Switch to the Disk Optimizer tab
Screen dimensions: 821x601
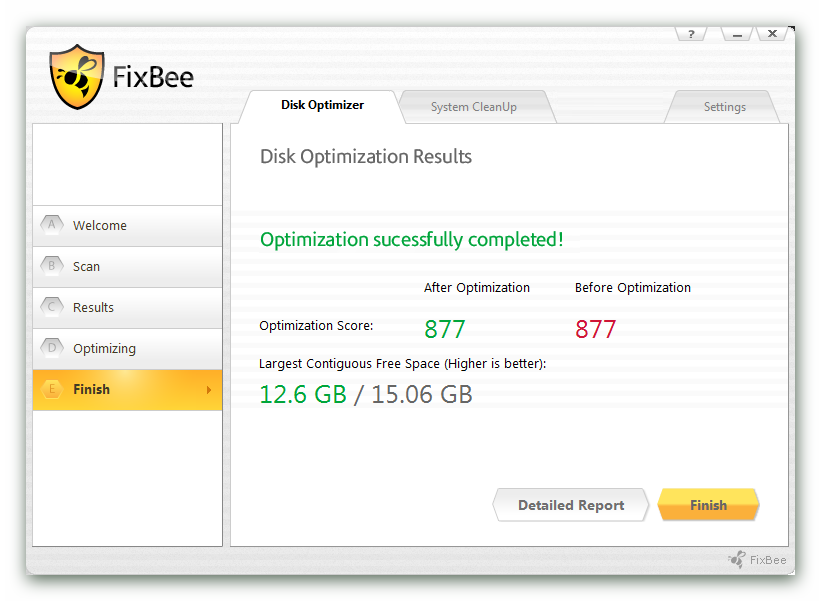pyautogui.click(x=322, y=105)
